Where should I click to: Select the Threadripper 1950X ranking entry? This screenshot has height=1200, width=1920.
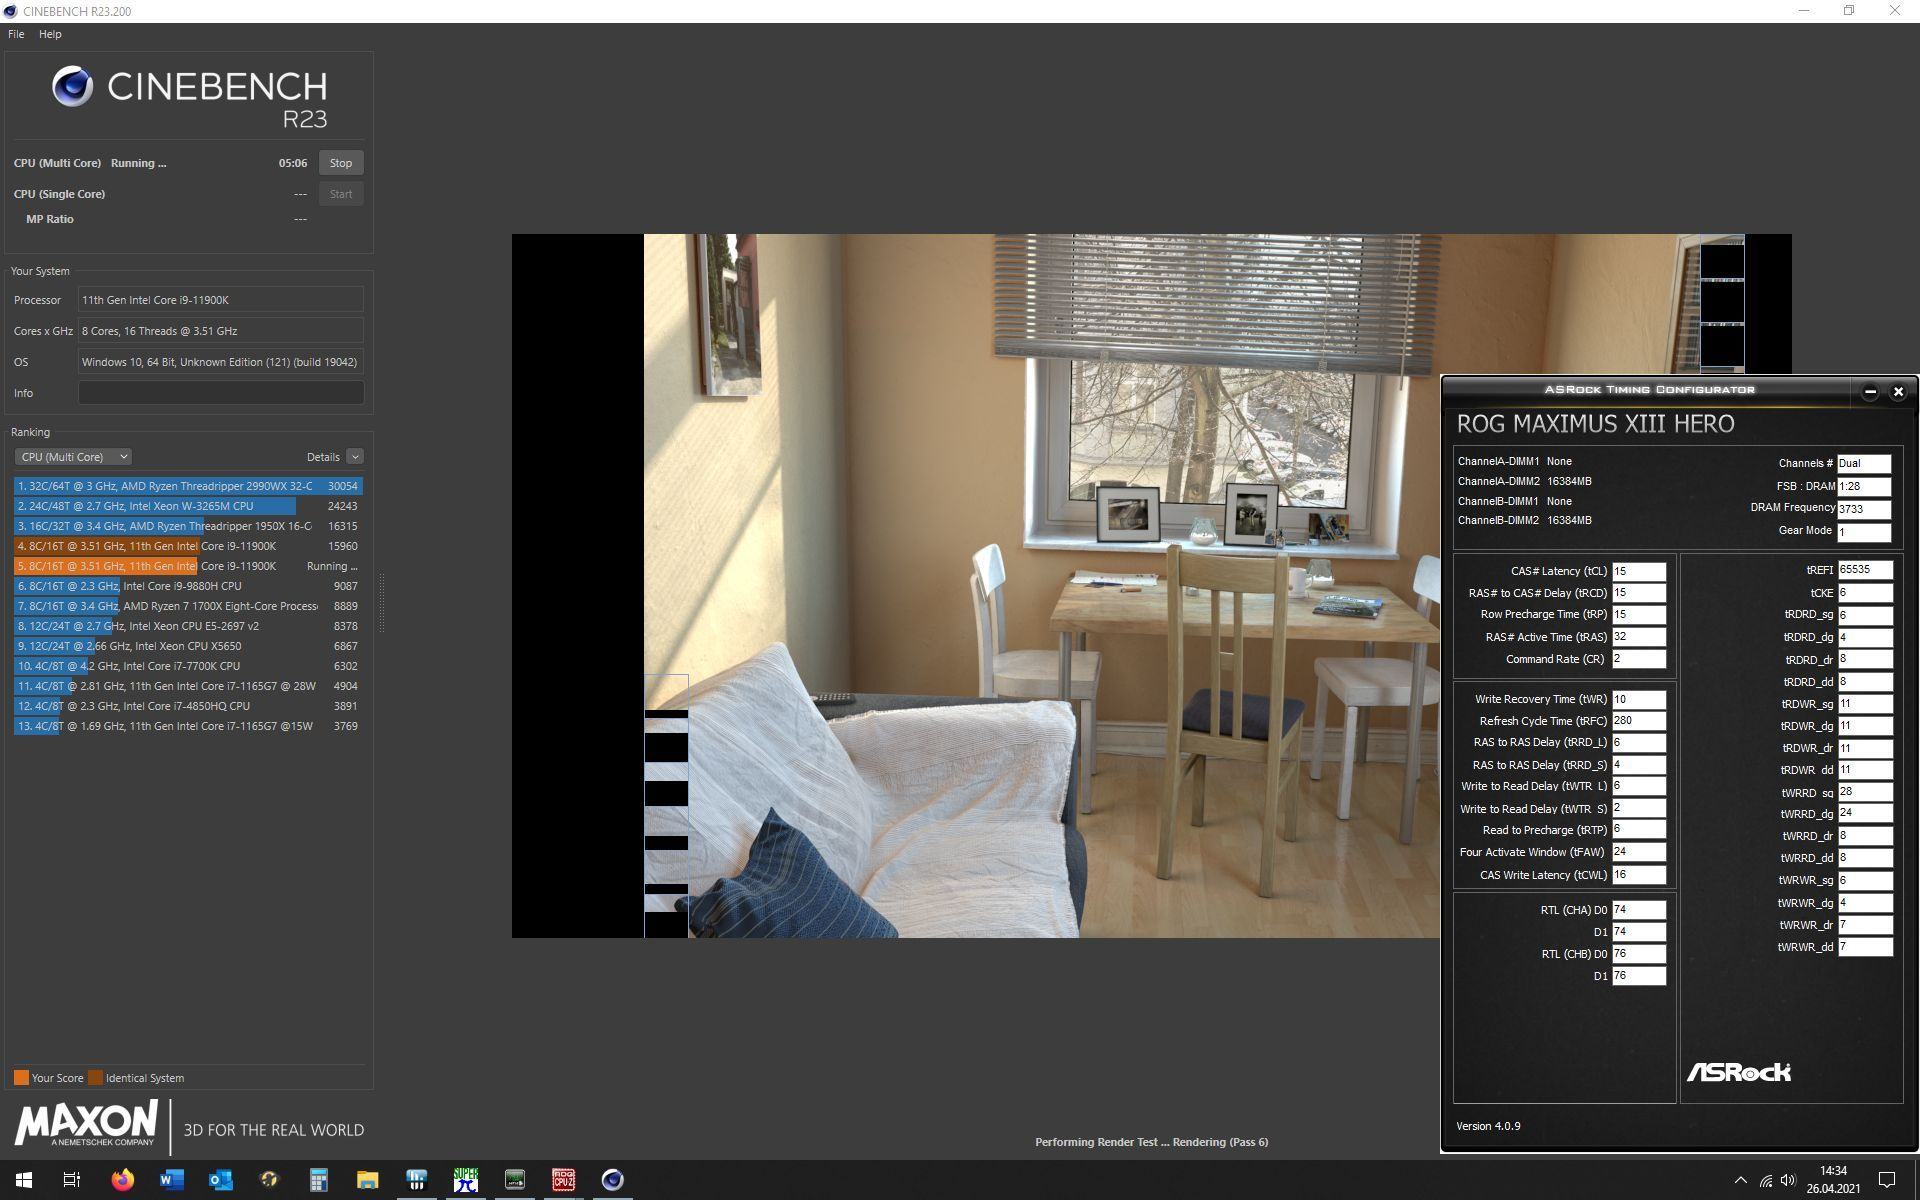[x=188, y=526]
